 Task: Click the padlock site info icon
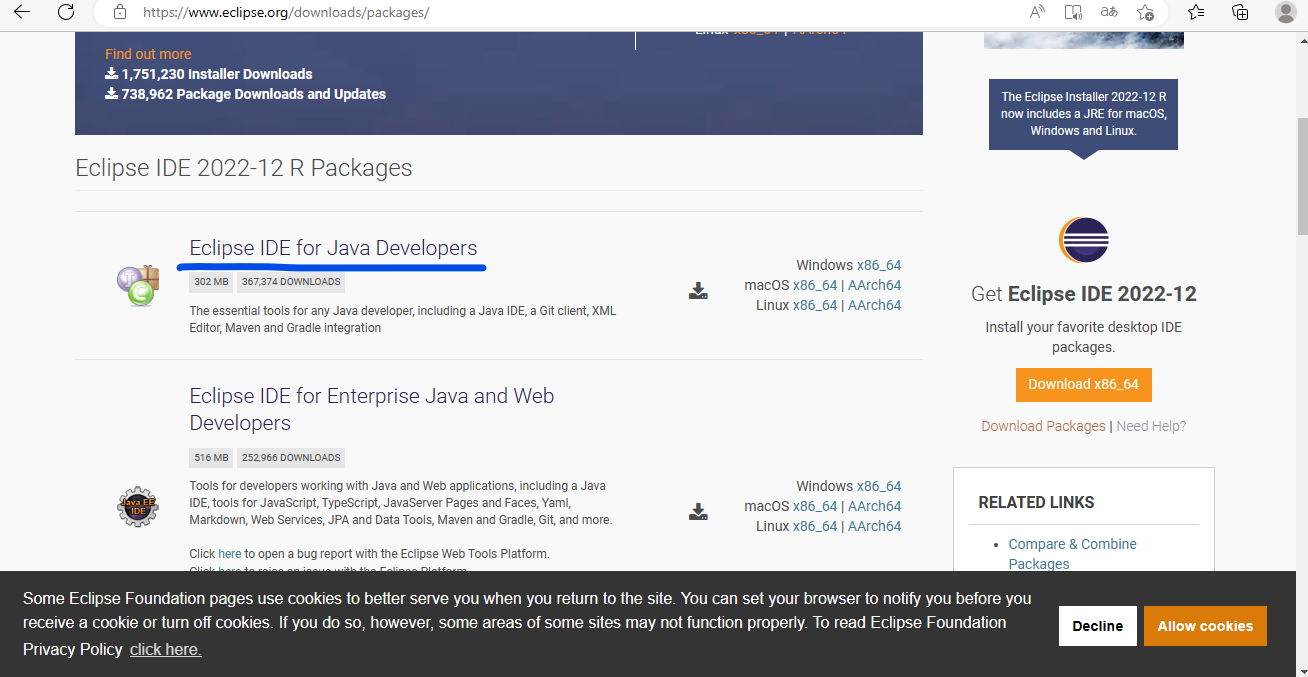point(120,13)
